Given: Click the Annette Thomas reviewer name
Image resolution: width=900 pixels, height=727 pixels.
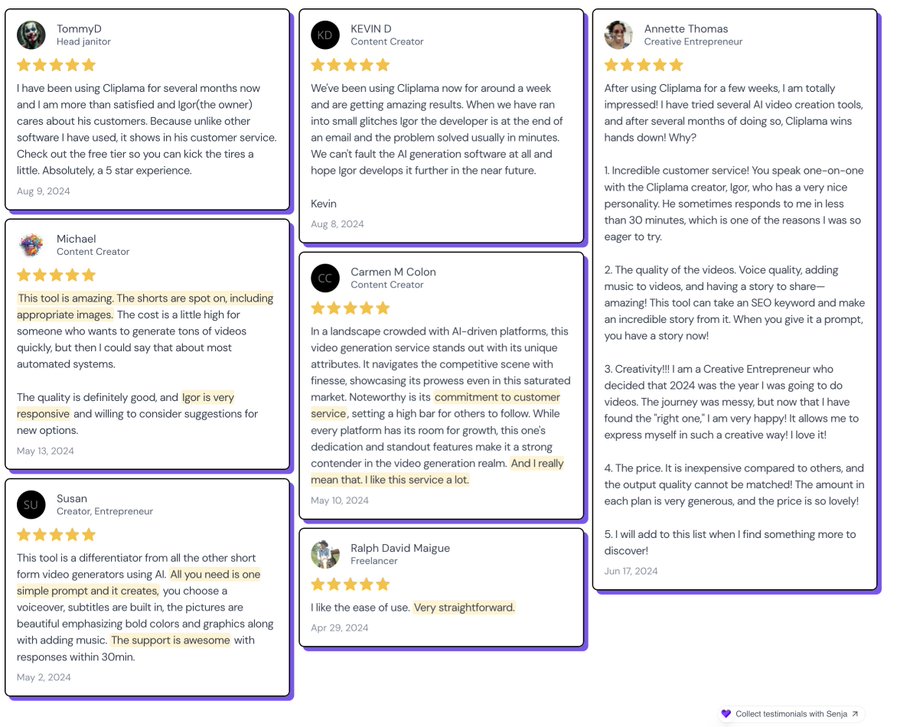Looking at the screenshot, I should 686,29.
